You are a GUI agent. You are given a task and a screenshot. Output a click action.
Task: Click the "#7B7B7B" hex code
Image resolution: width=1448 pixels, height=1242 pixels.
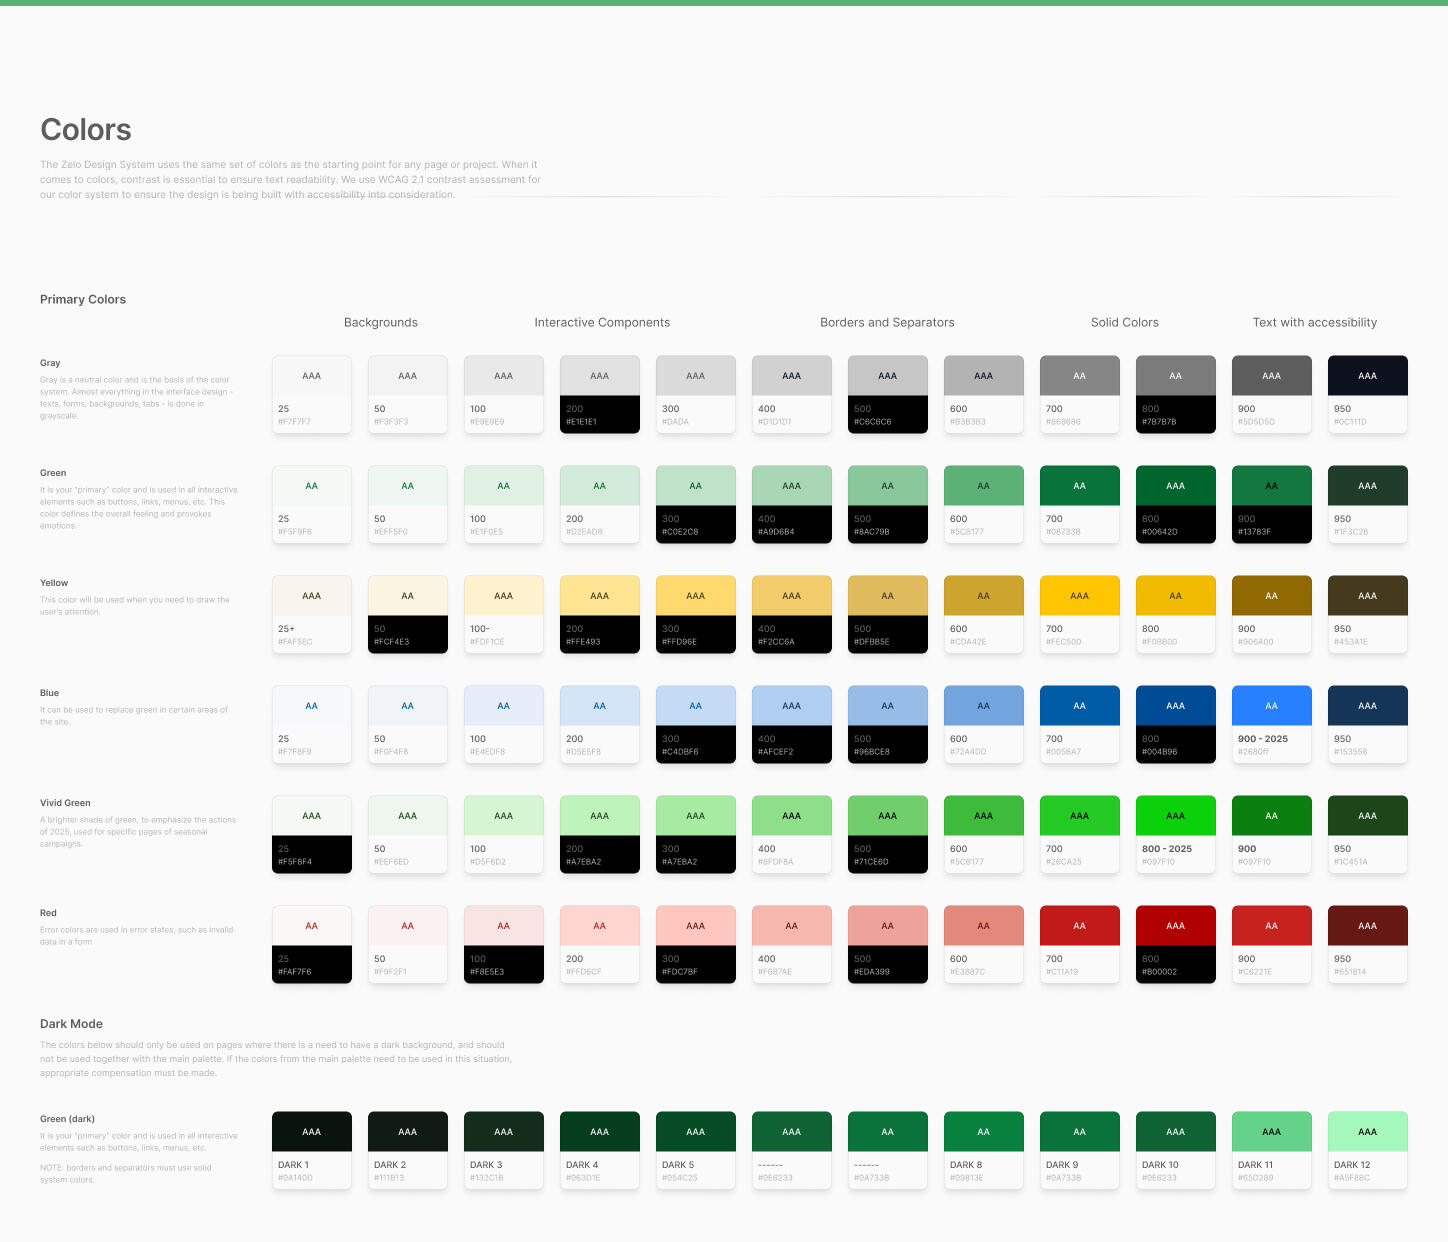tap(1159, 422)
